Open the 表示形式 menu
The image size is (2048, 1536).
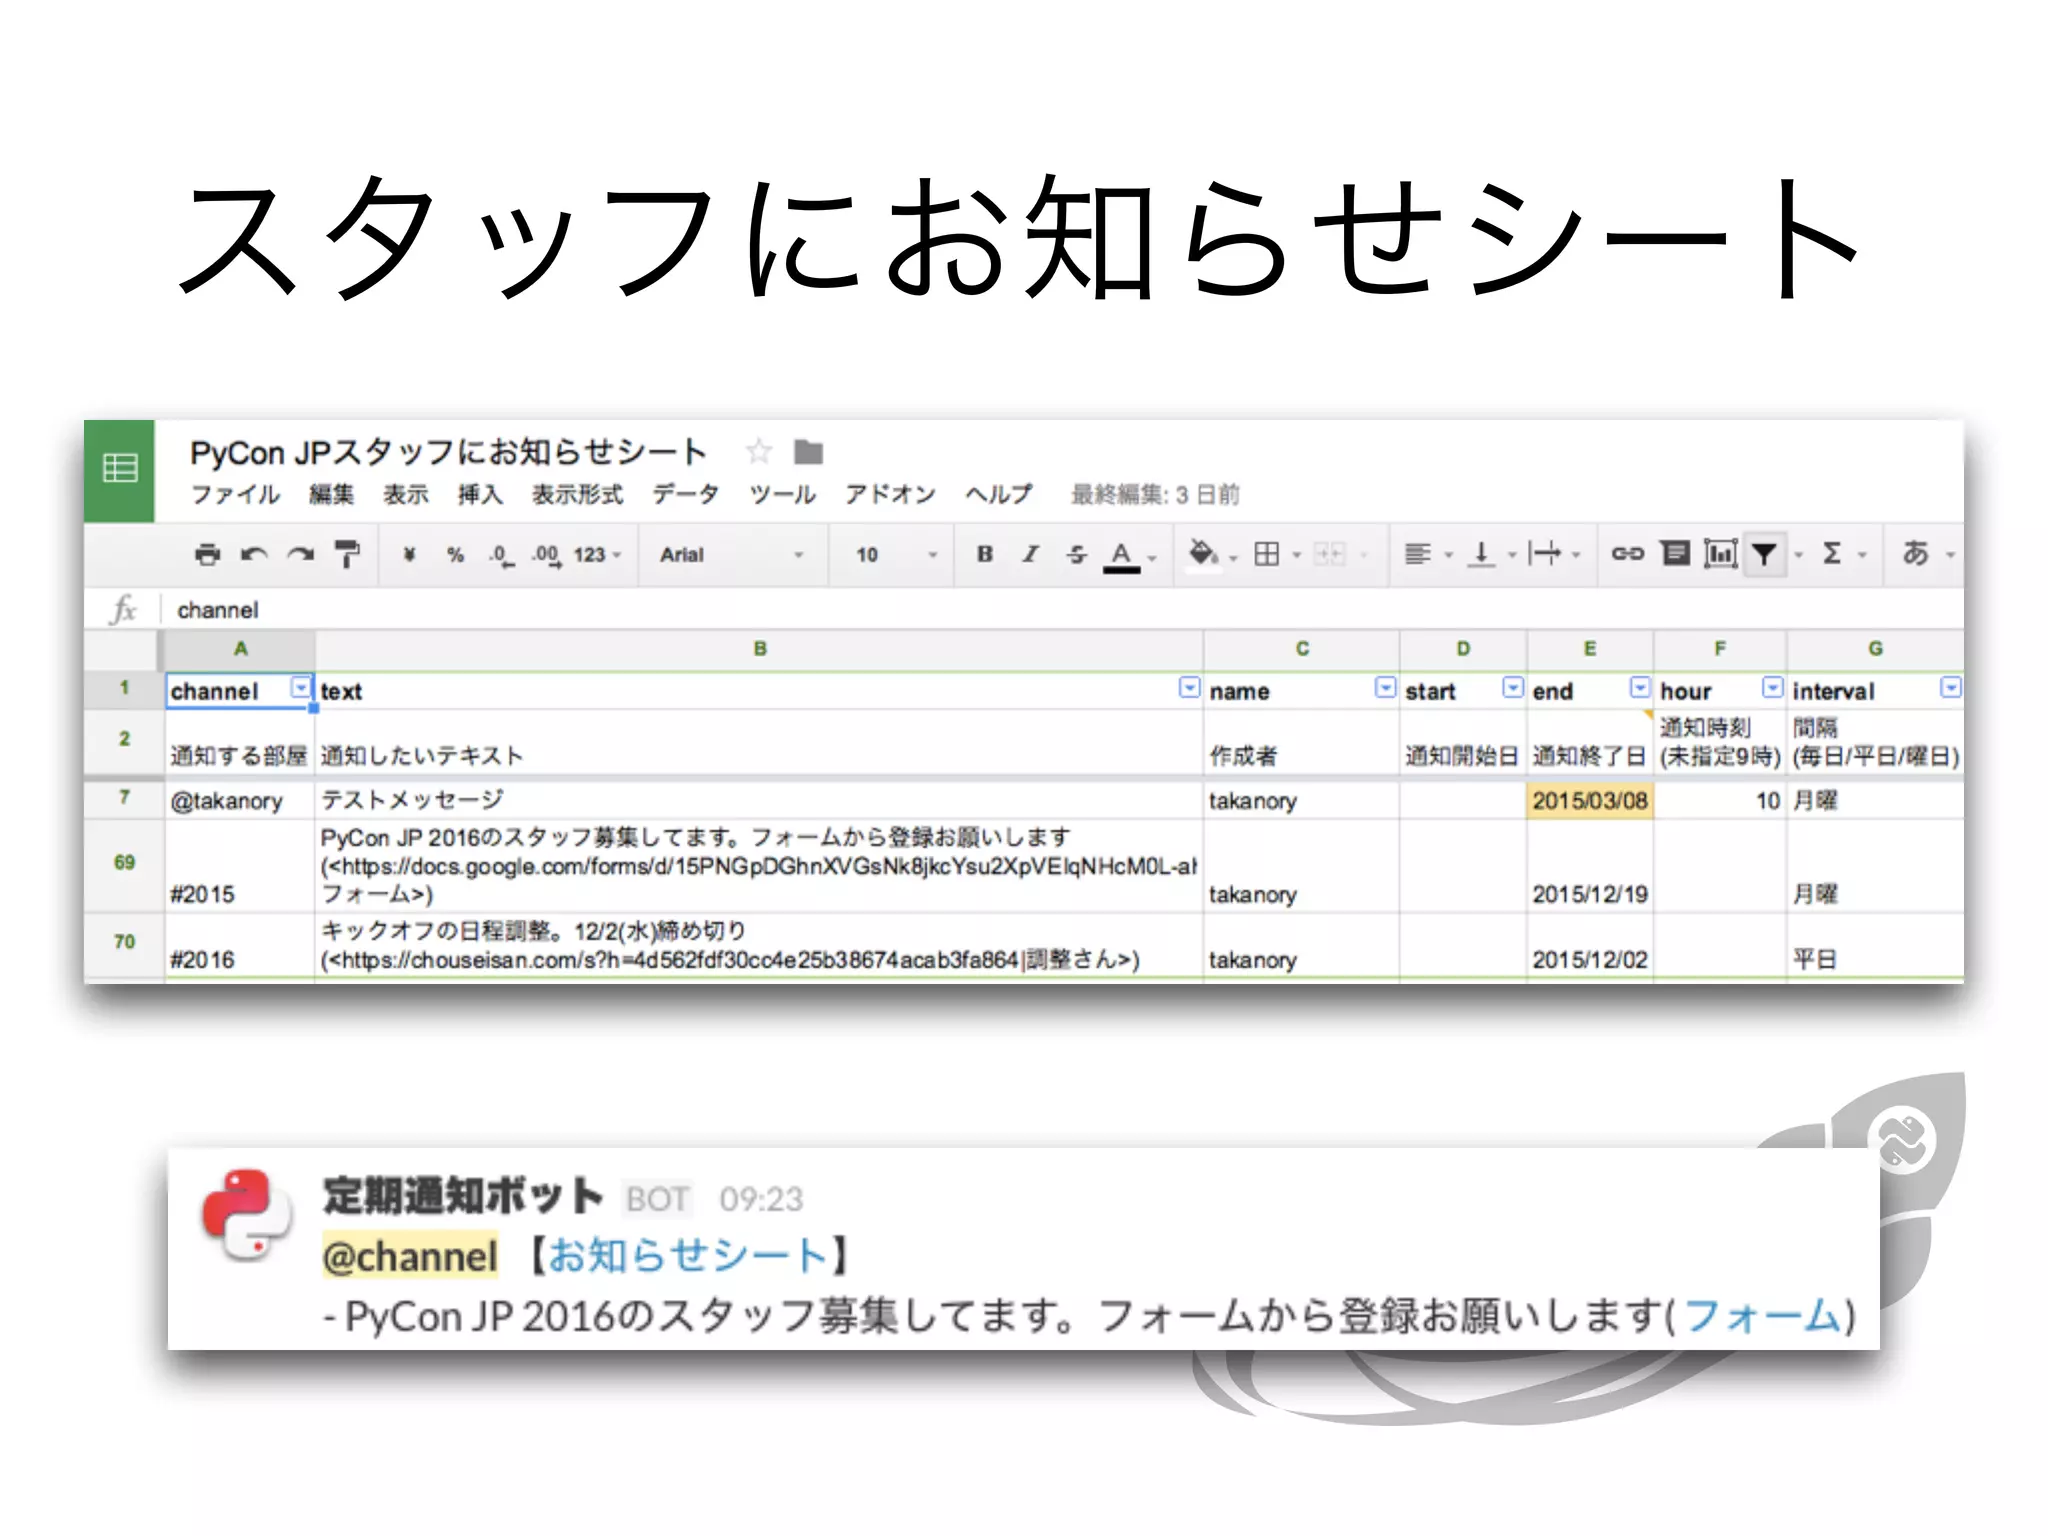[x=577, y=495]
